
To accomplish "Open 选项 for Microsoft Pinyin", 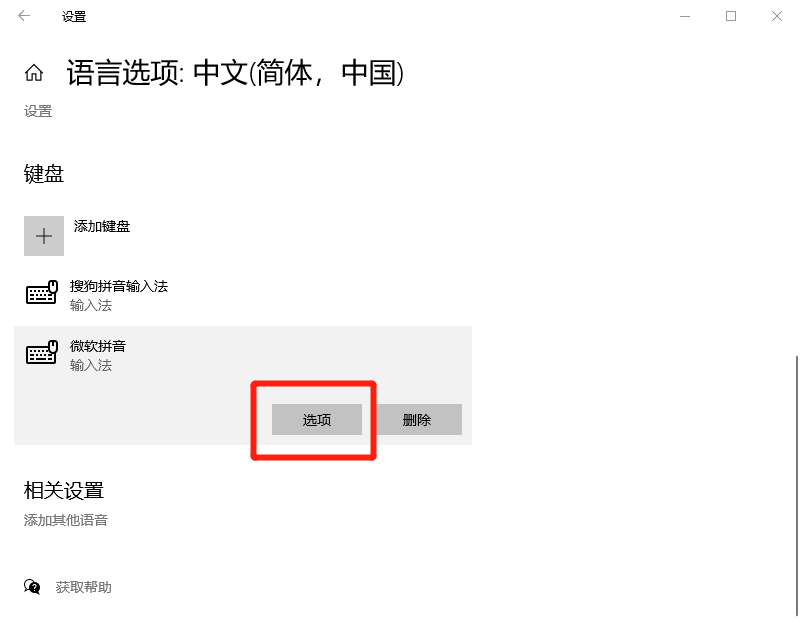I will tap(317, 420).
